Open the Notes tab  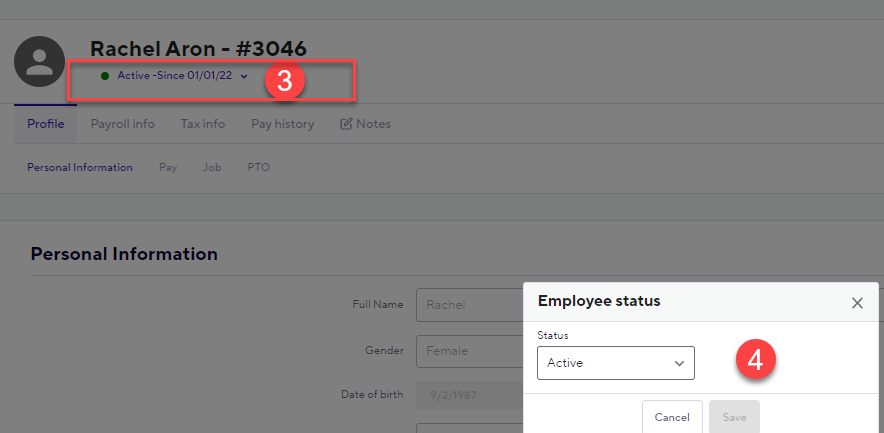coord(365,123)
